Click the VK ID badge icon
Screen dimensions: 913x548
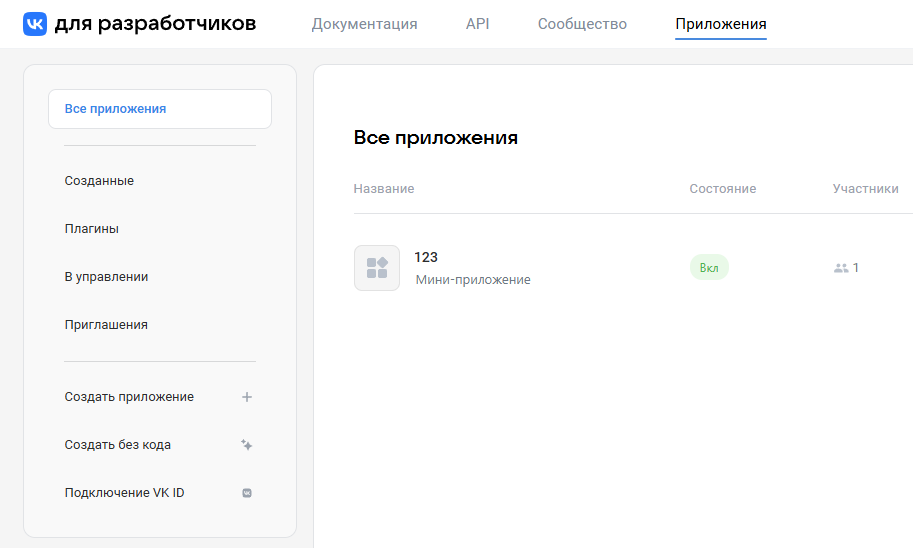(247, 493)
